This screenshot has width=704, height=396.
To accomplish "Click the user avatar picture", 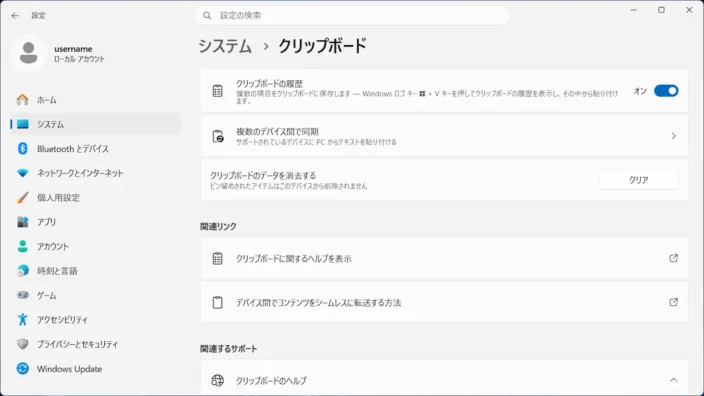I will (x=29, y=53).
